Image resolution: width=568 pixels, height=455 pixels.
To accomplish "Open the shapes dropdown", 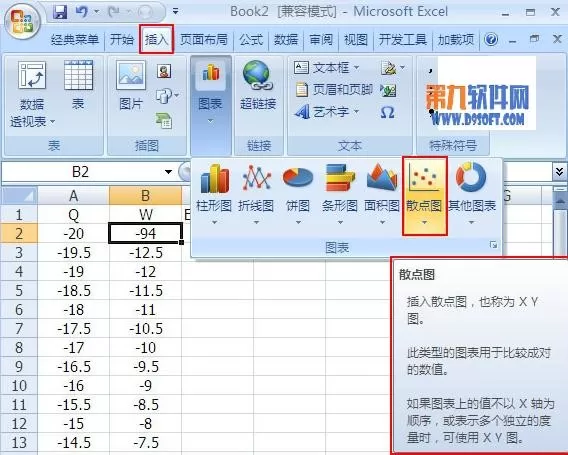I will (167, 96).
